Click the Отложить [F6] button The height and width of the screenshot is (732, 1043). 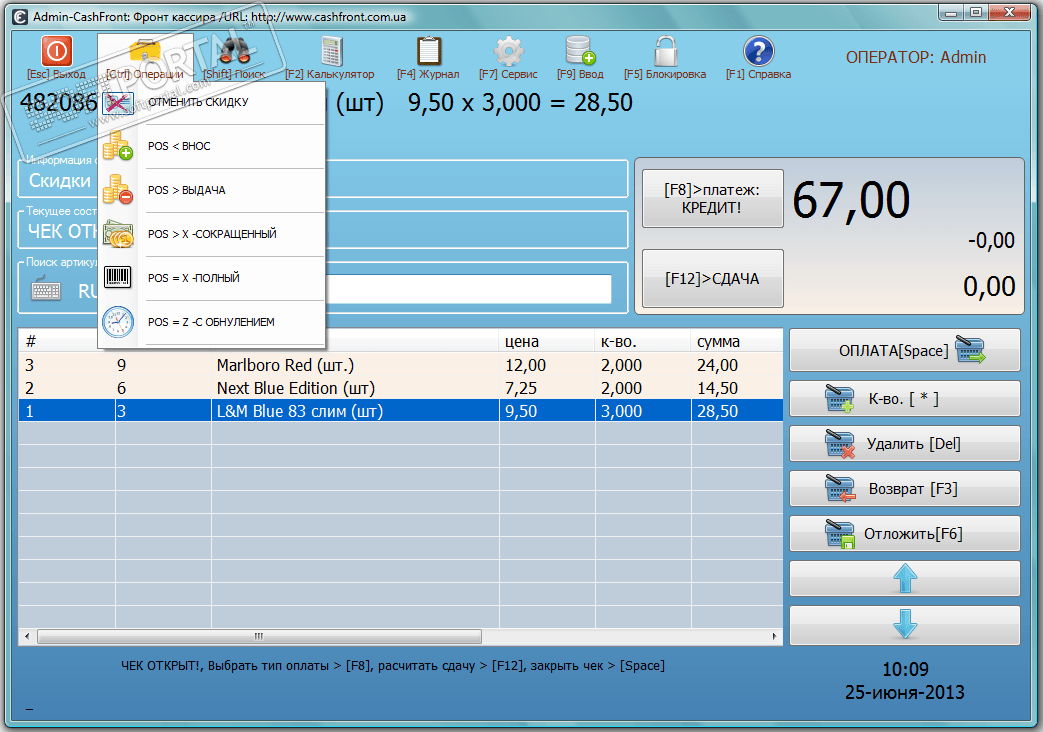click(905, 534)
